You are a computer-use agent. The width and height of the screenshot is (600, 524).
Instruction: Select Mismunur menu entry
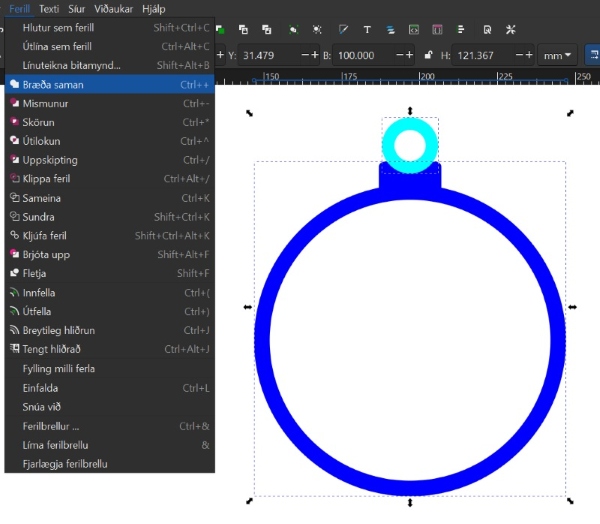pyautogui.click(x=45, y=104)
